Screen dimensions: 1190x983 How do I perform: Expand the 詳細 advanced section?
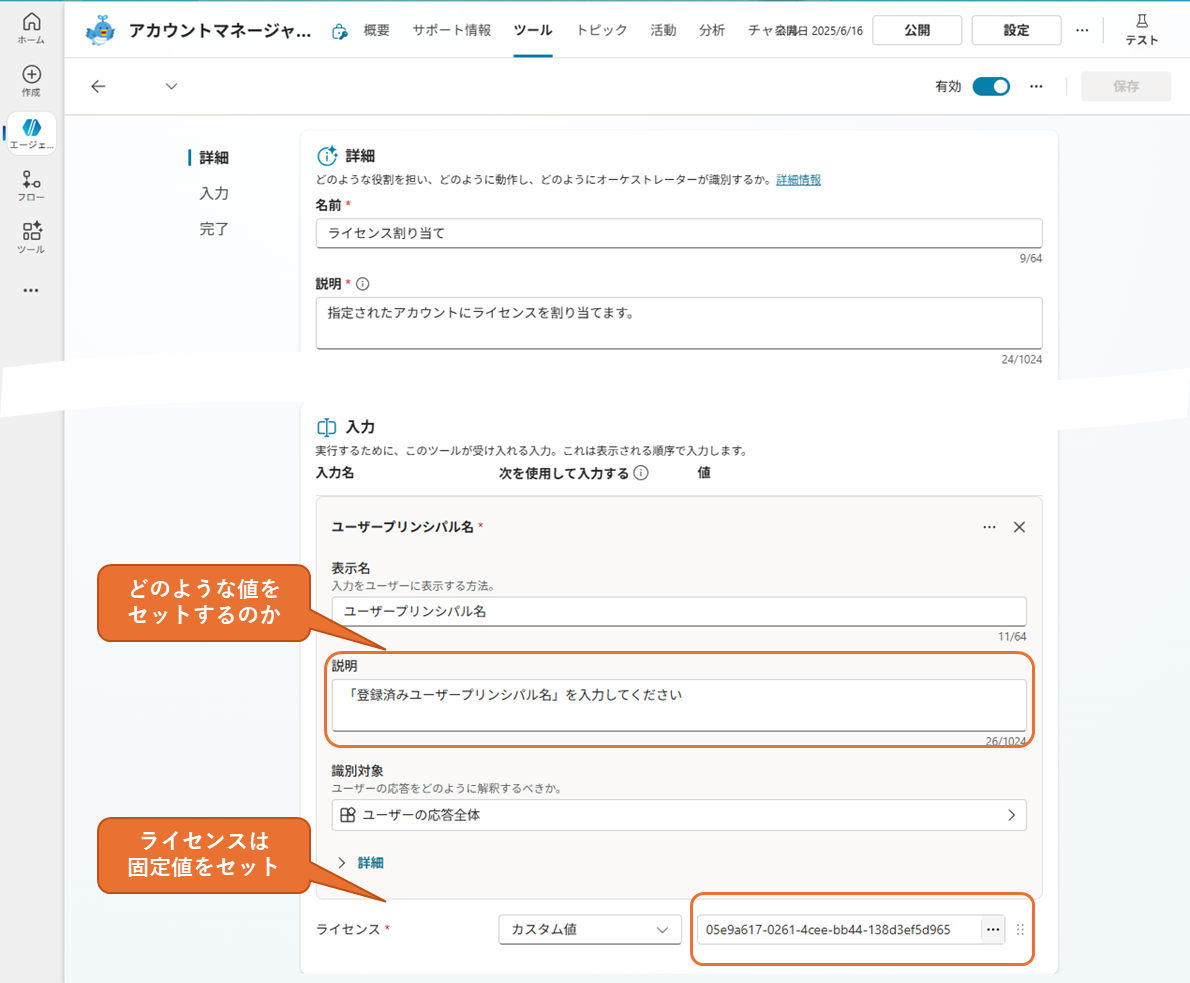coord(361,862)
